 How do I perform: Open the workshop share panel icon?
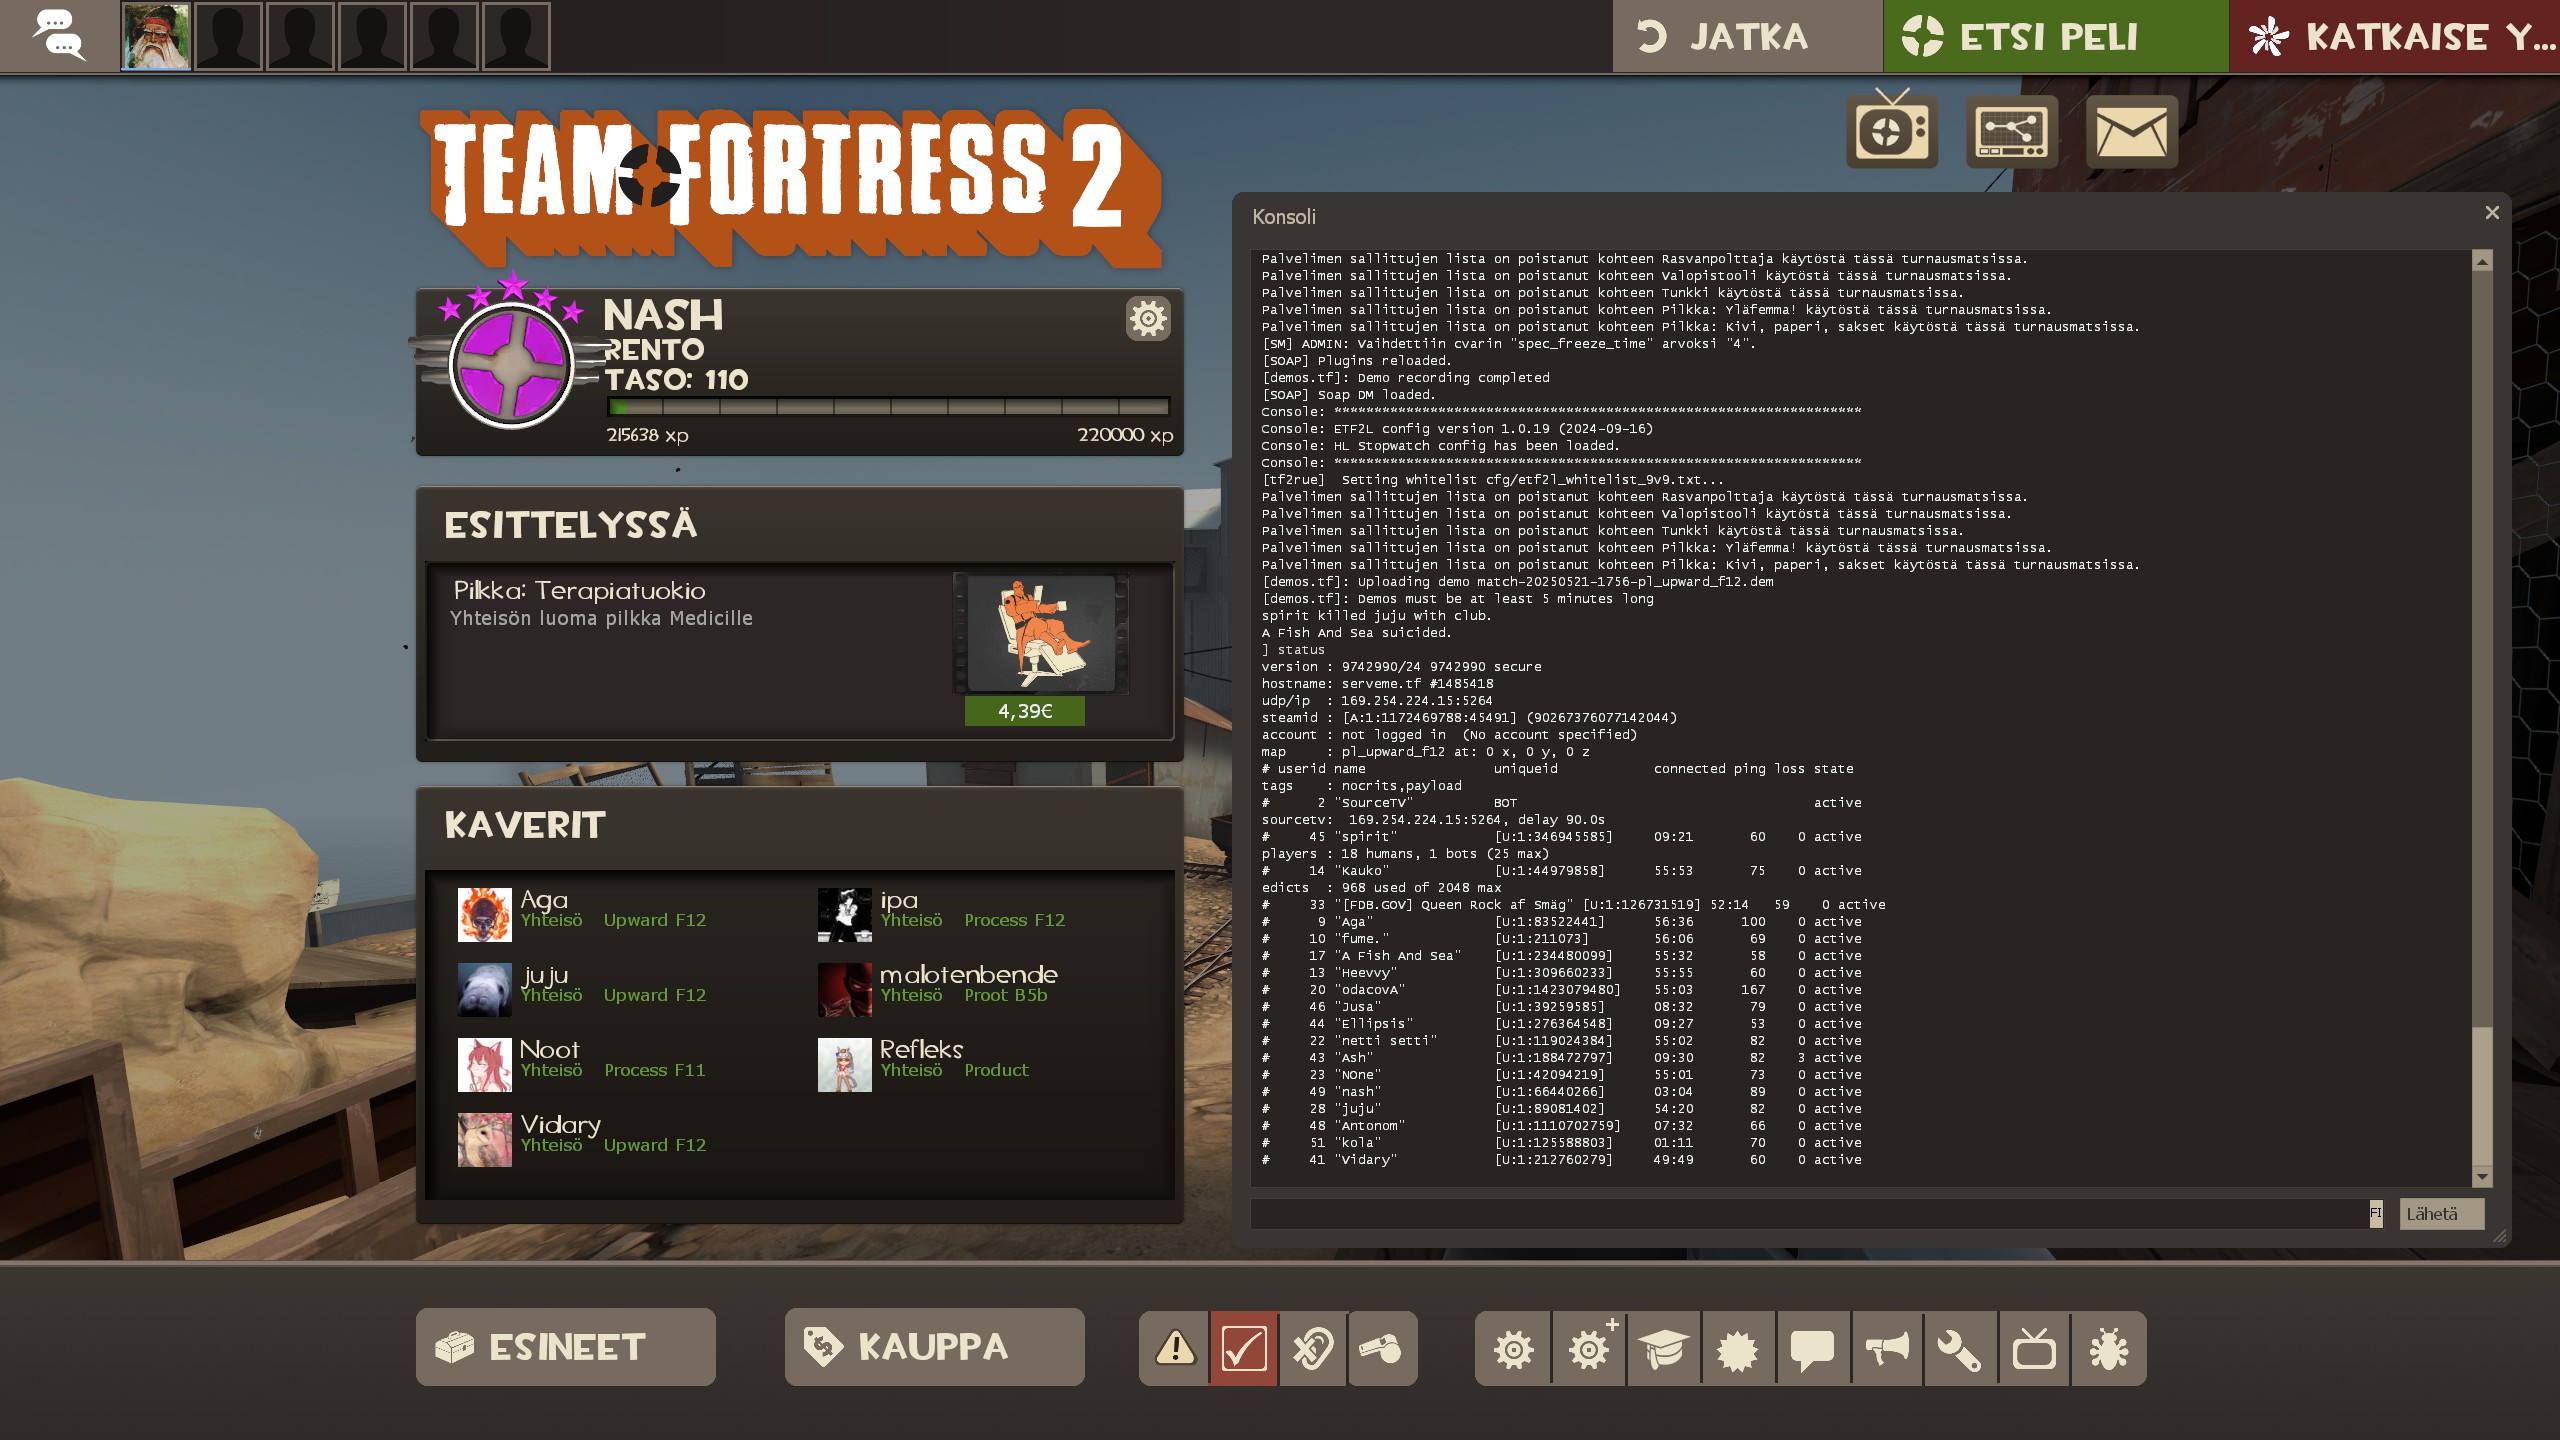[x=2012, y=131]
